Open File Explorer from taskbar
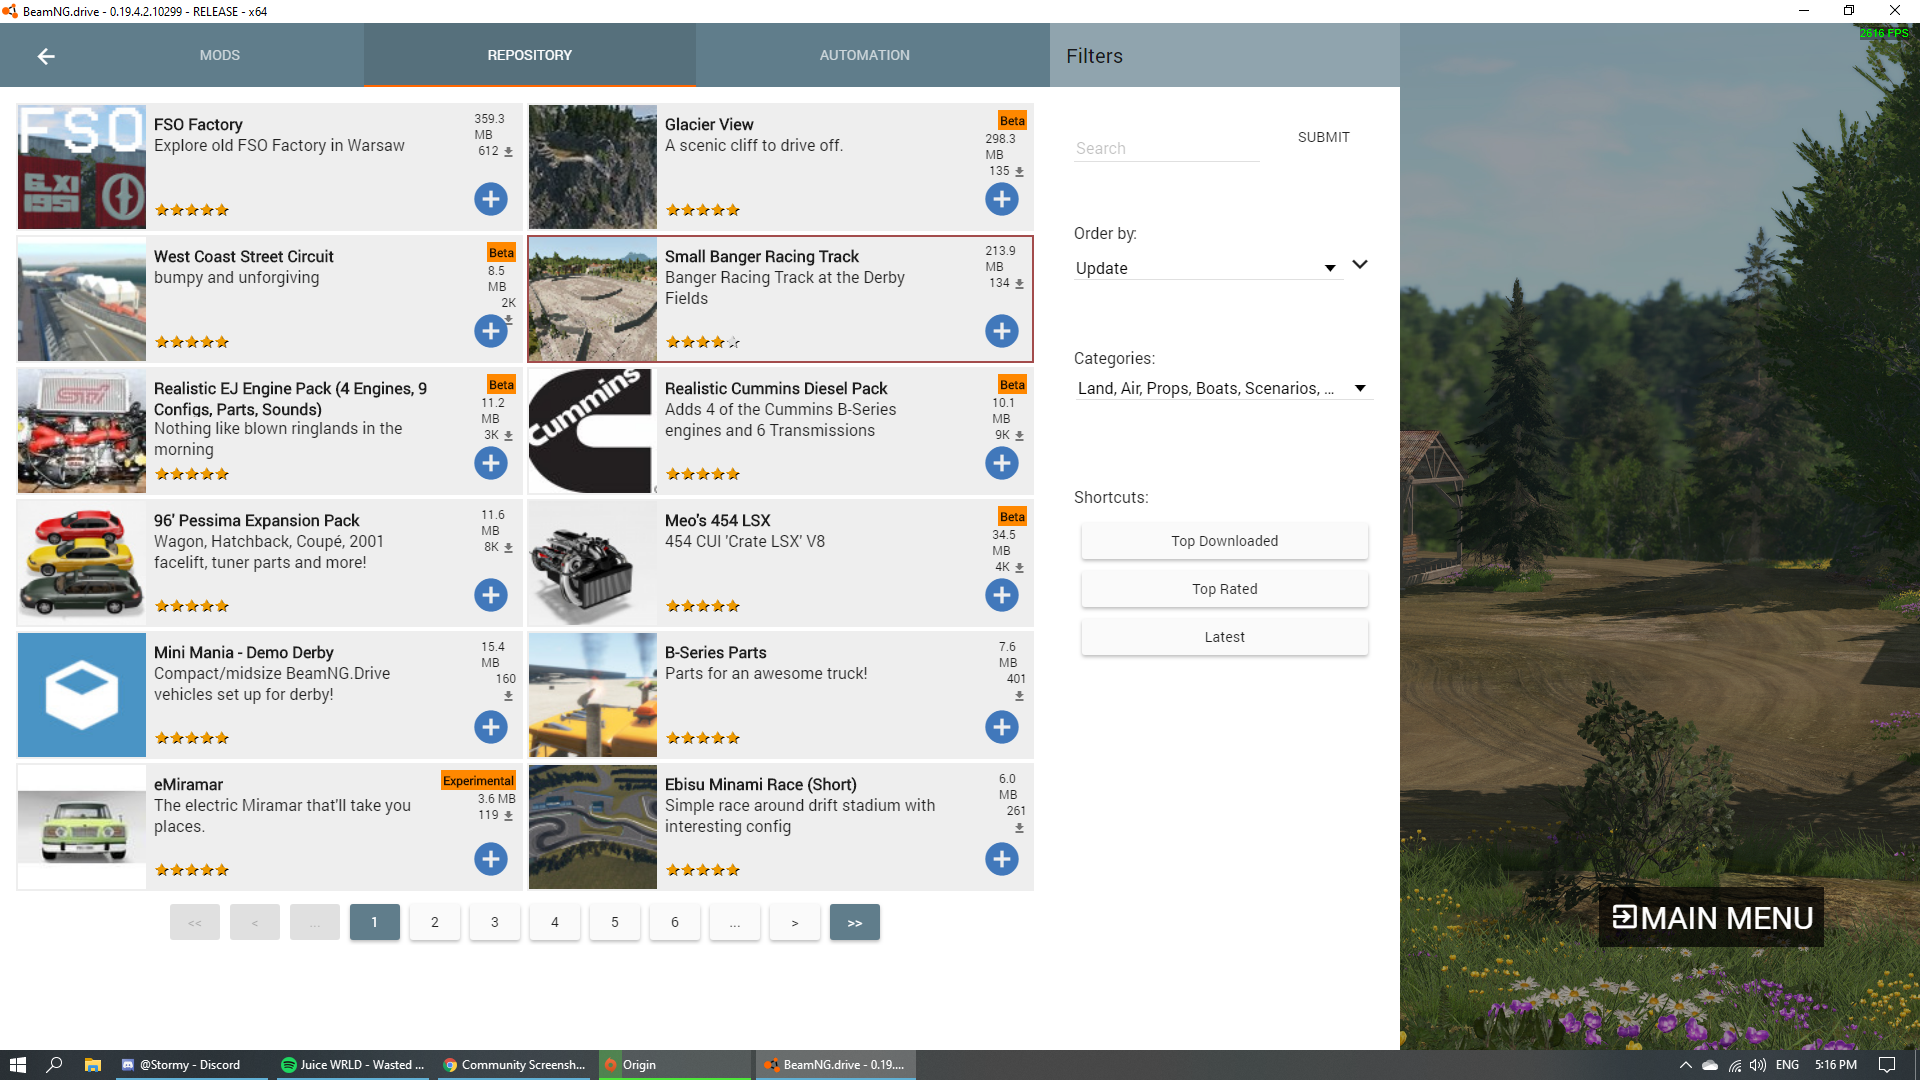The width and height of the screenshot is (1920, 1080). point(92,1065)
